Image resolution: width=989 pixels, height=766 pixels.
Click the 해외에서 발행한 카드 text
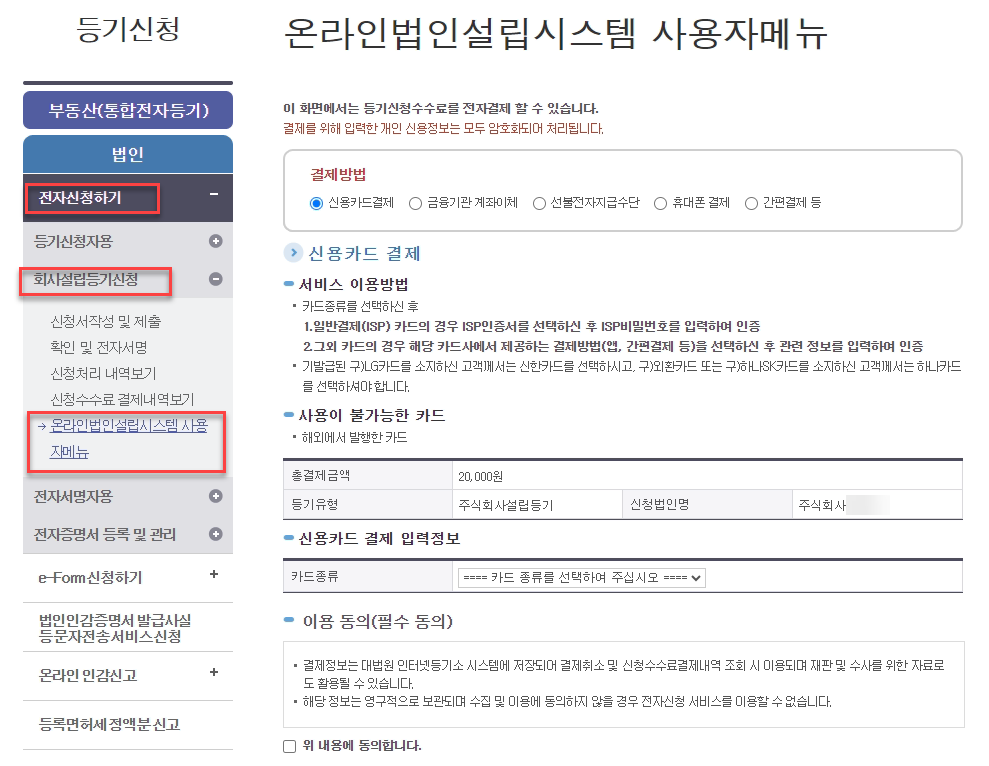(354, 437)
